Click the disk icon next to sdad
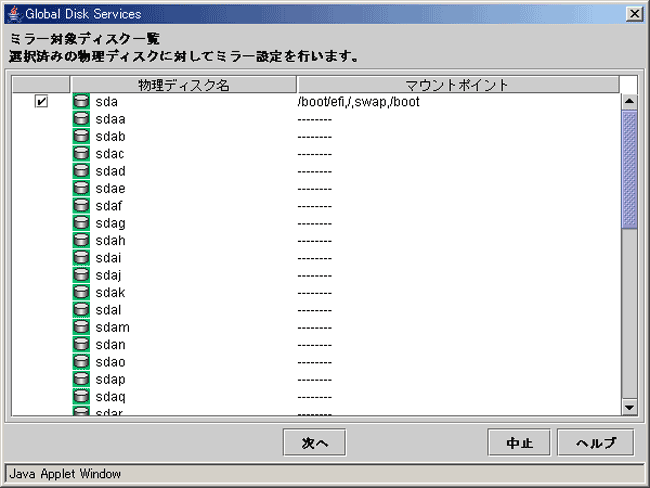Screen dimensions: 650x488 pyautogui.click(x=81, y=171)
